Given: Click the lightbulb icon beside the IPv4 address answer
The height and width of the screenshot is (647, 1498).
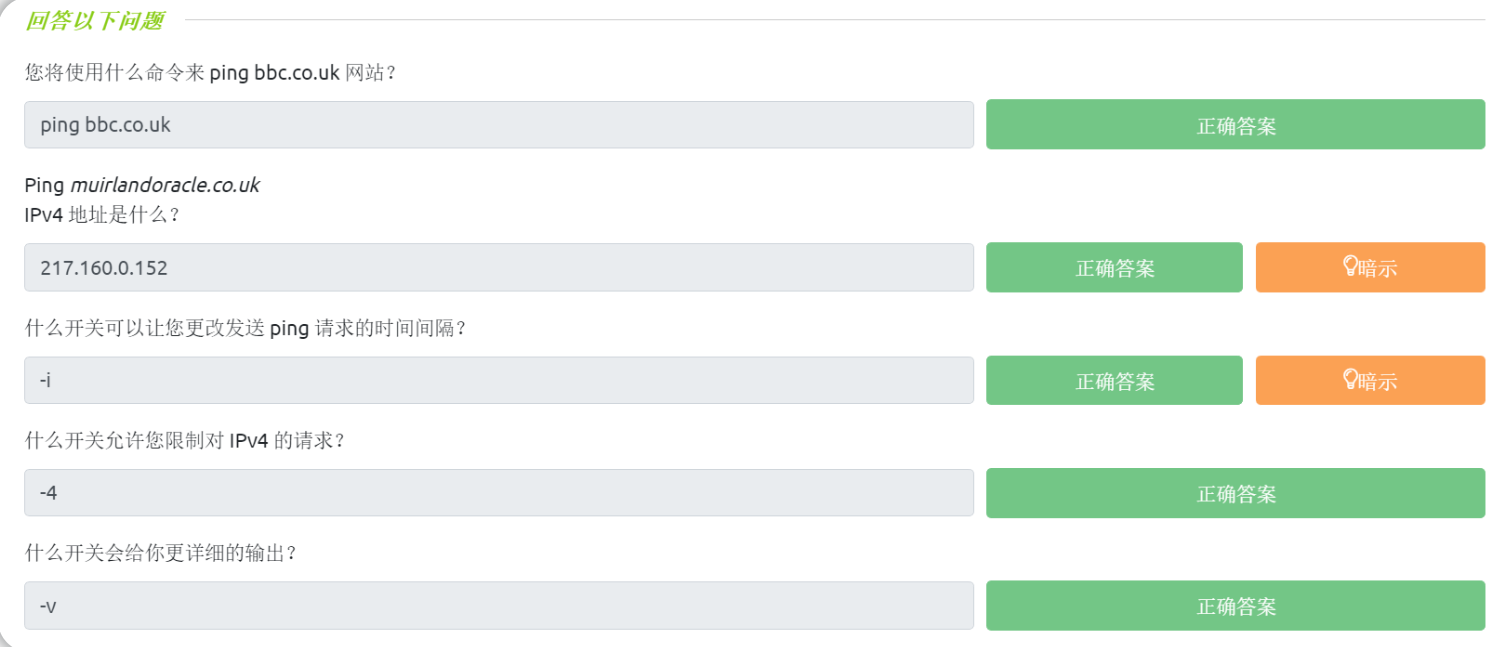Looking at the screenshot, I should (1351, 266).
